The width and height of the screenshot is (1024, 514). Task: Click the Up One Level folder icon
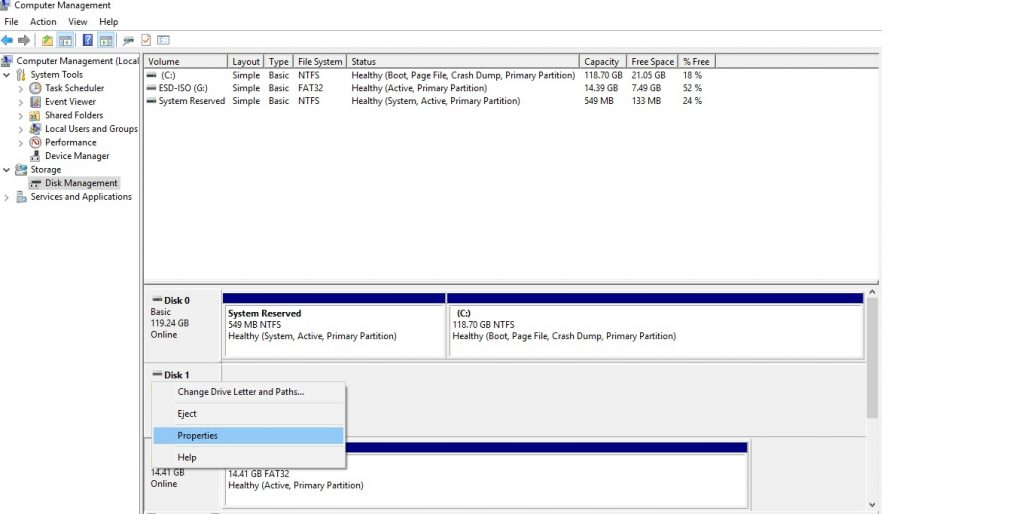(47, 40)
